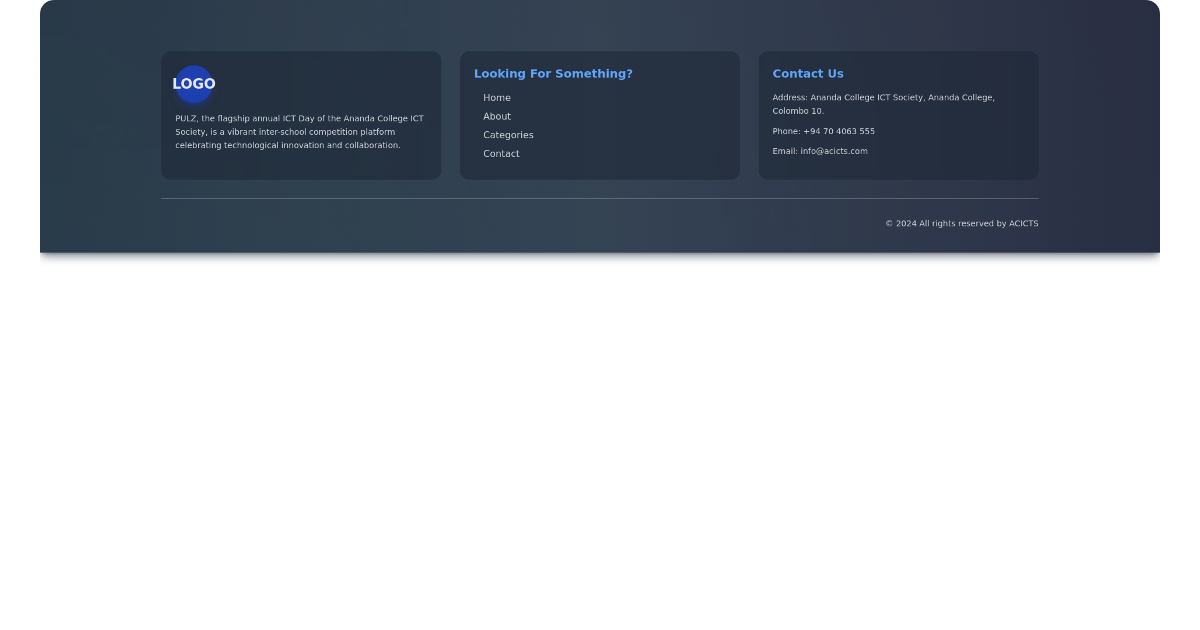The width and height of the screenshot is (1200, 630).
Task: Click the navigation links card
Action: click(x=600, y=115)
